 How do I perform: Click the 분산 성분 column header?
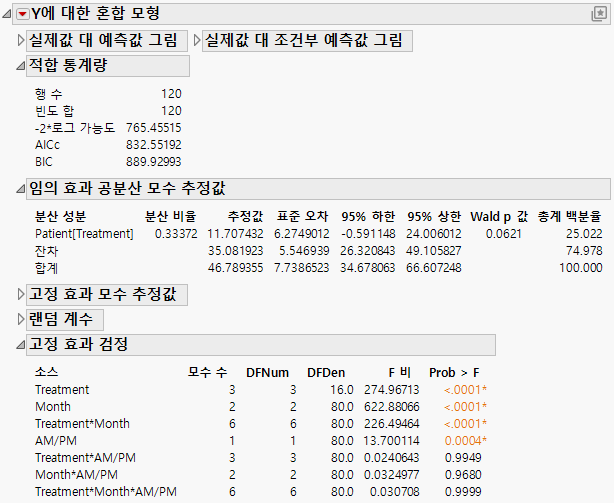(x=60, y=216)
